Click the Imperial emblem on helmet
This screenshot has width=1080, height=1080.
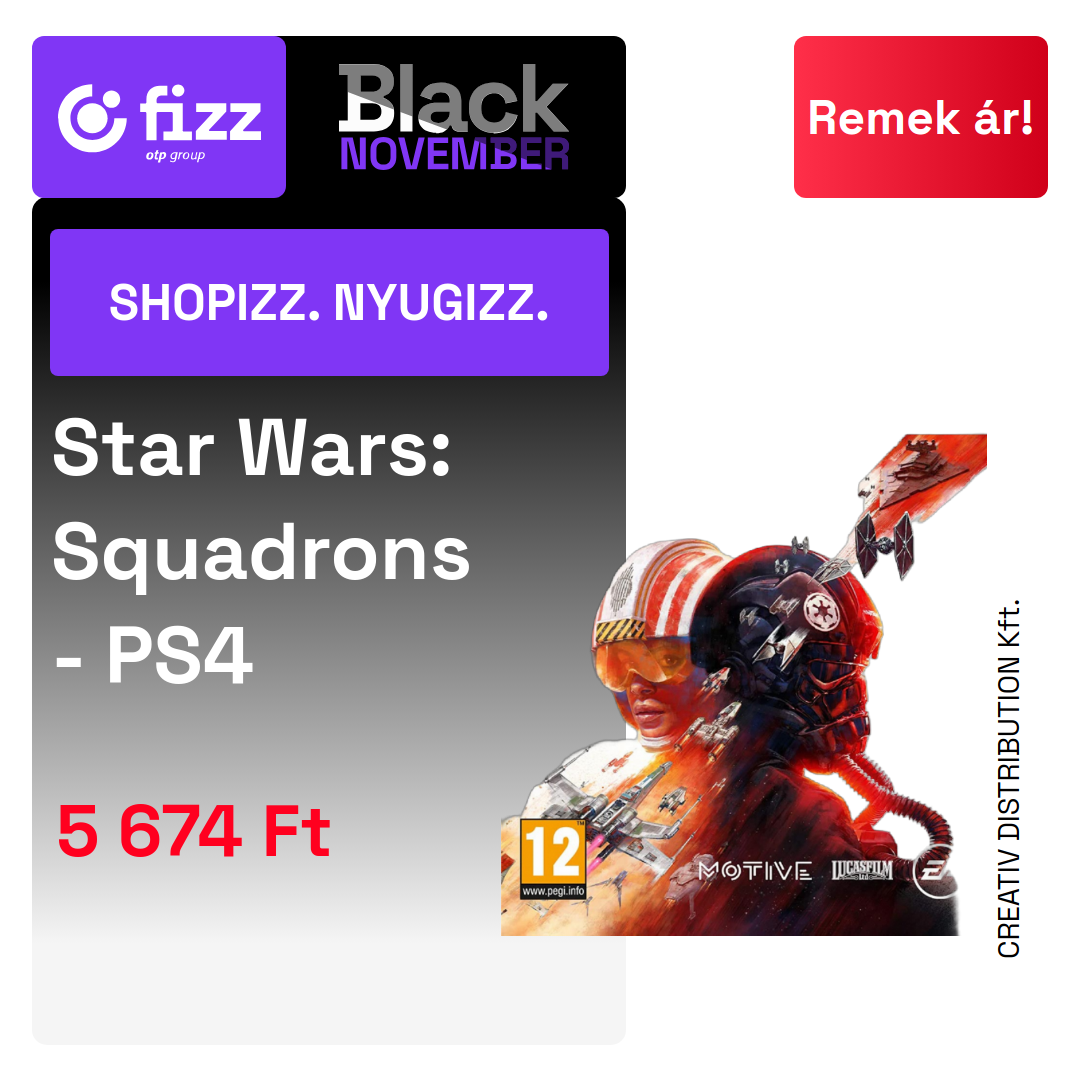[820, 610]
